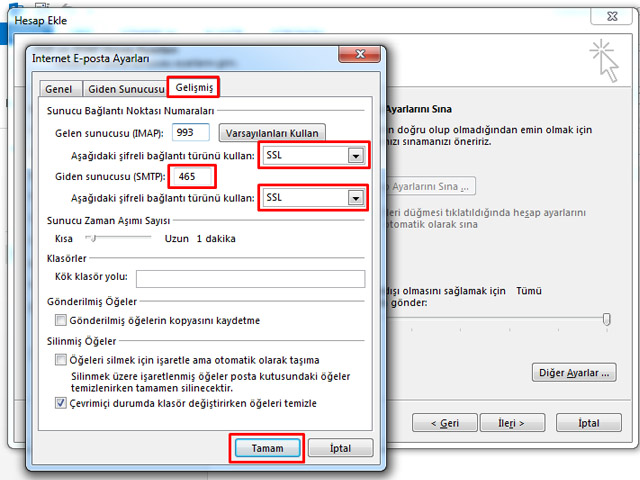This screenshot has width=640, height=480.
Task: Click the Kök klasör yolu text field
Action: pyautogui.click(x=249, y=278)
